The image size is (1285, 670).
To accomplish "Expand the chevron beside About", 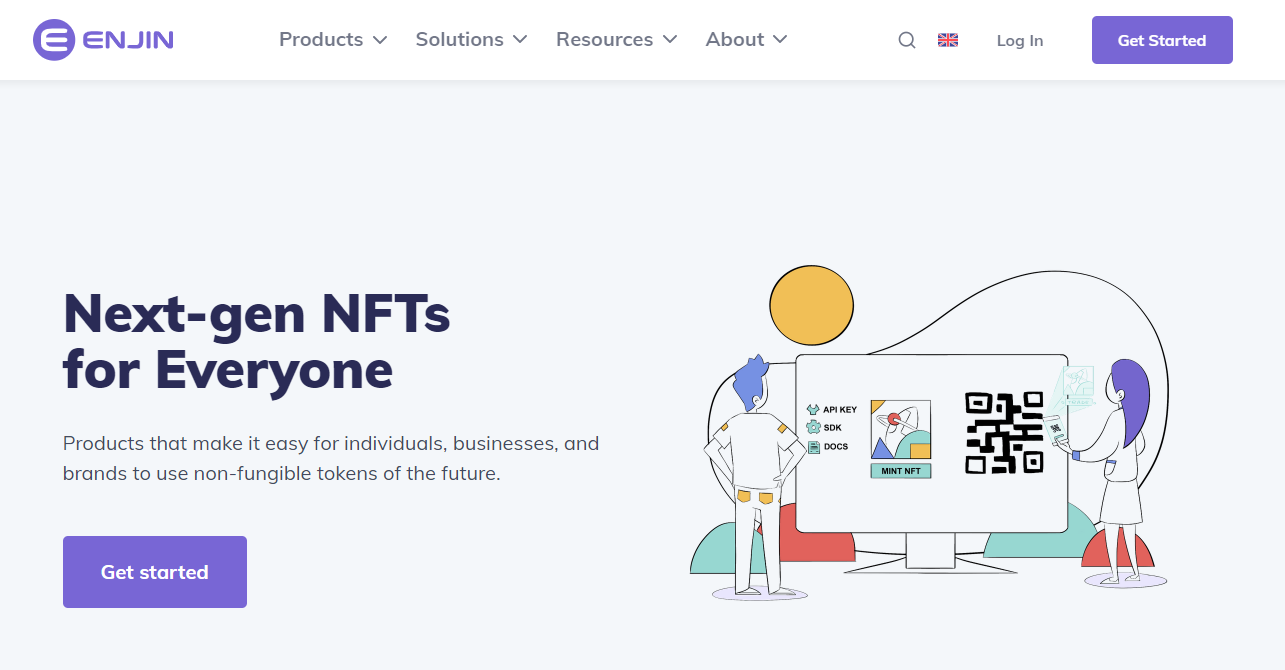I will click(780, 40).
